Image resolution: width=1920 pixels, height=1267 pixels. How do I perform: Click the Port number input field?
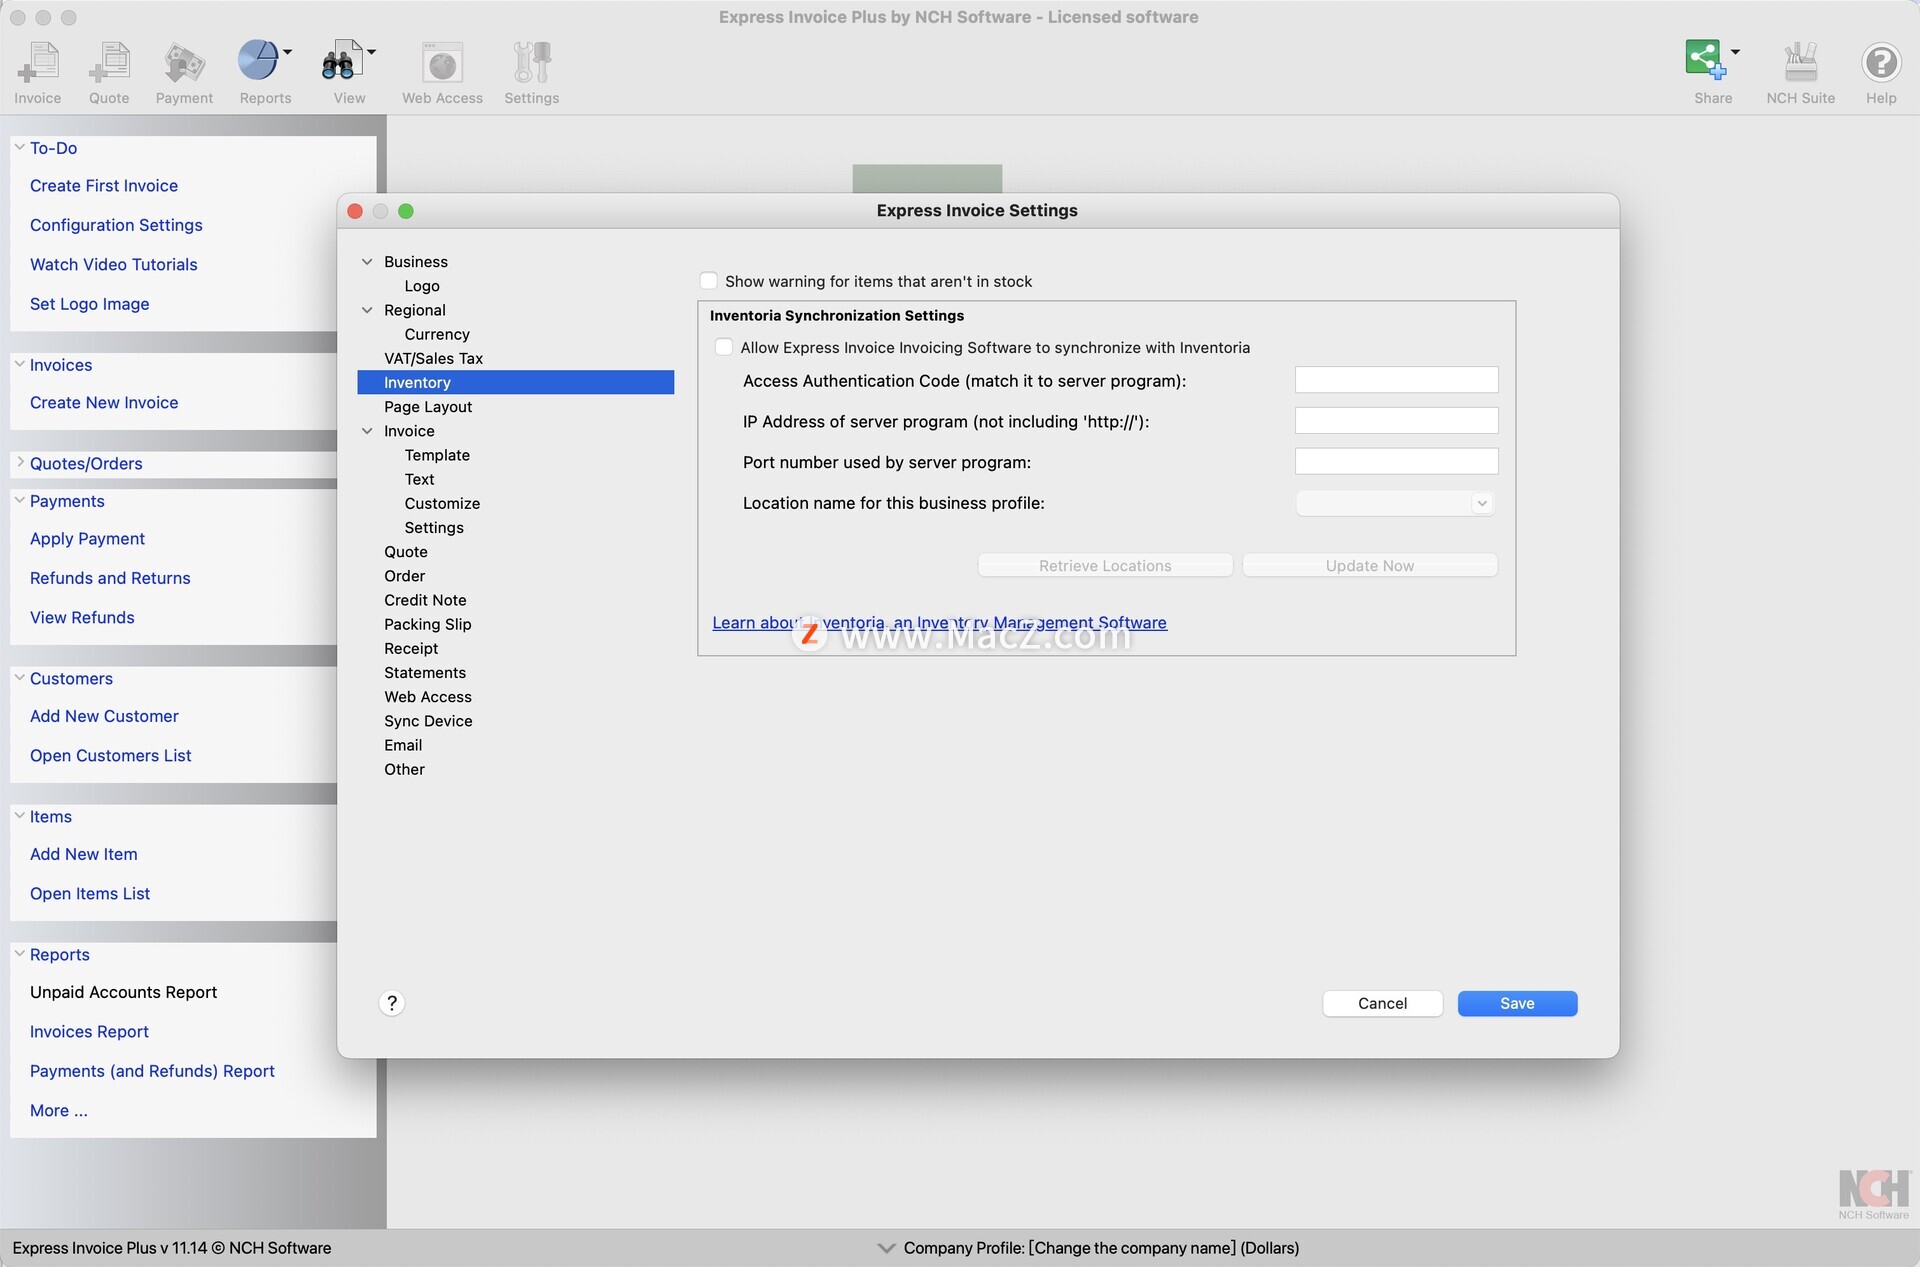pyautogui.click(x=1396, y=461)
